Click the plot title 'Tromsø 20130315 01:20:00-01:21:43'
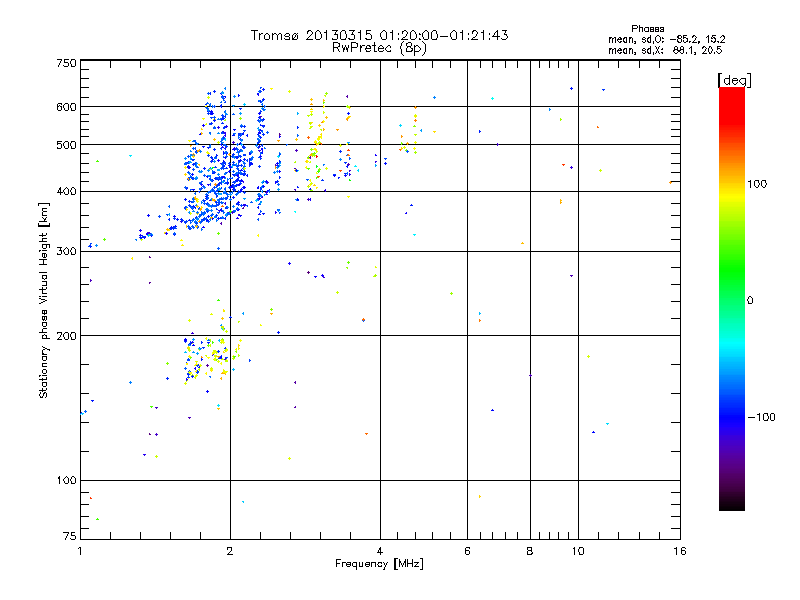This screenshot has width=800, height=600. [x=379, y=35]
